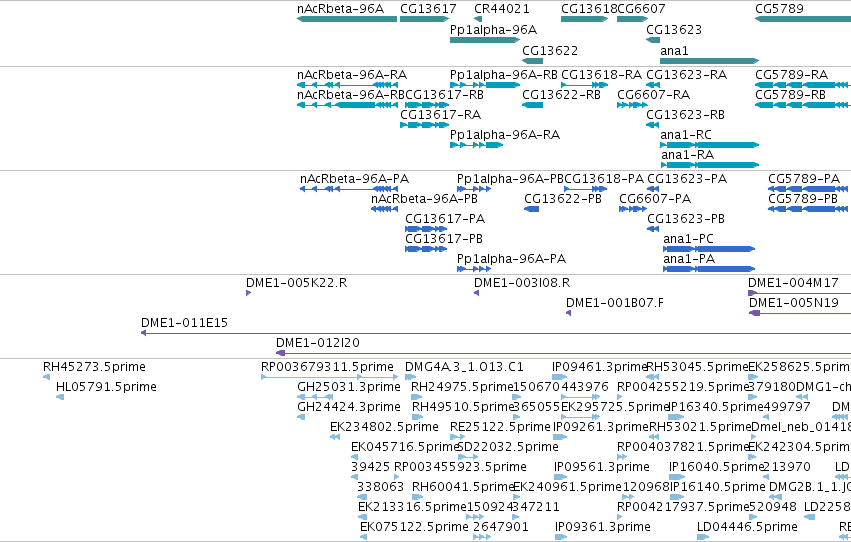The height and width of the screenshot is (542, 851).
Task: Select the CG6607-PA protein glyph
Action: point(633,209)
